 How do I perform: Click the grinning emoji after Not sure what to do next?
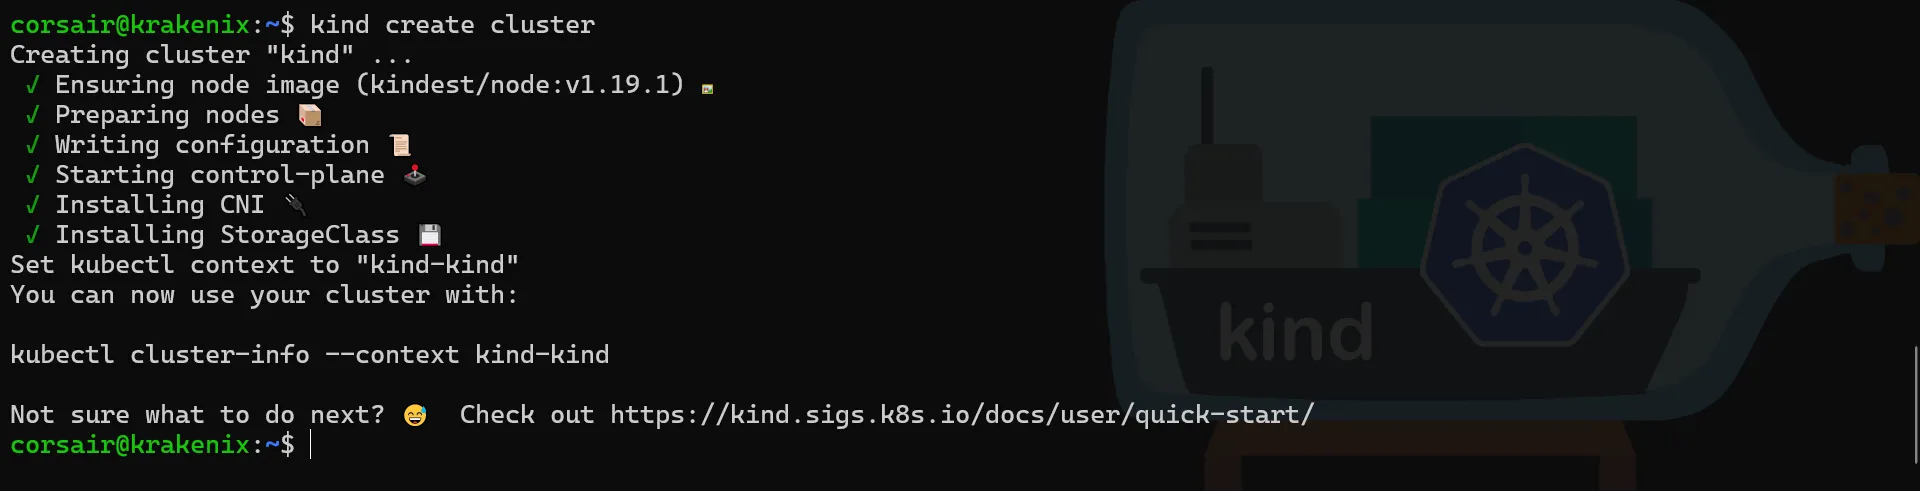click(415, 415)
